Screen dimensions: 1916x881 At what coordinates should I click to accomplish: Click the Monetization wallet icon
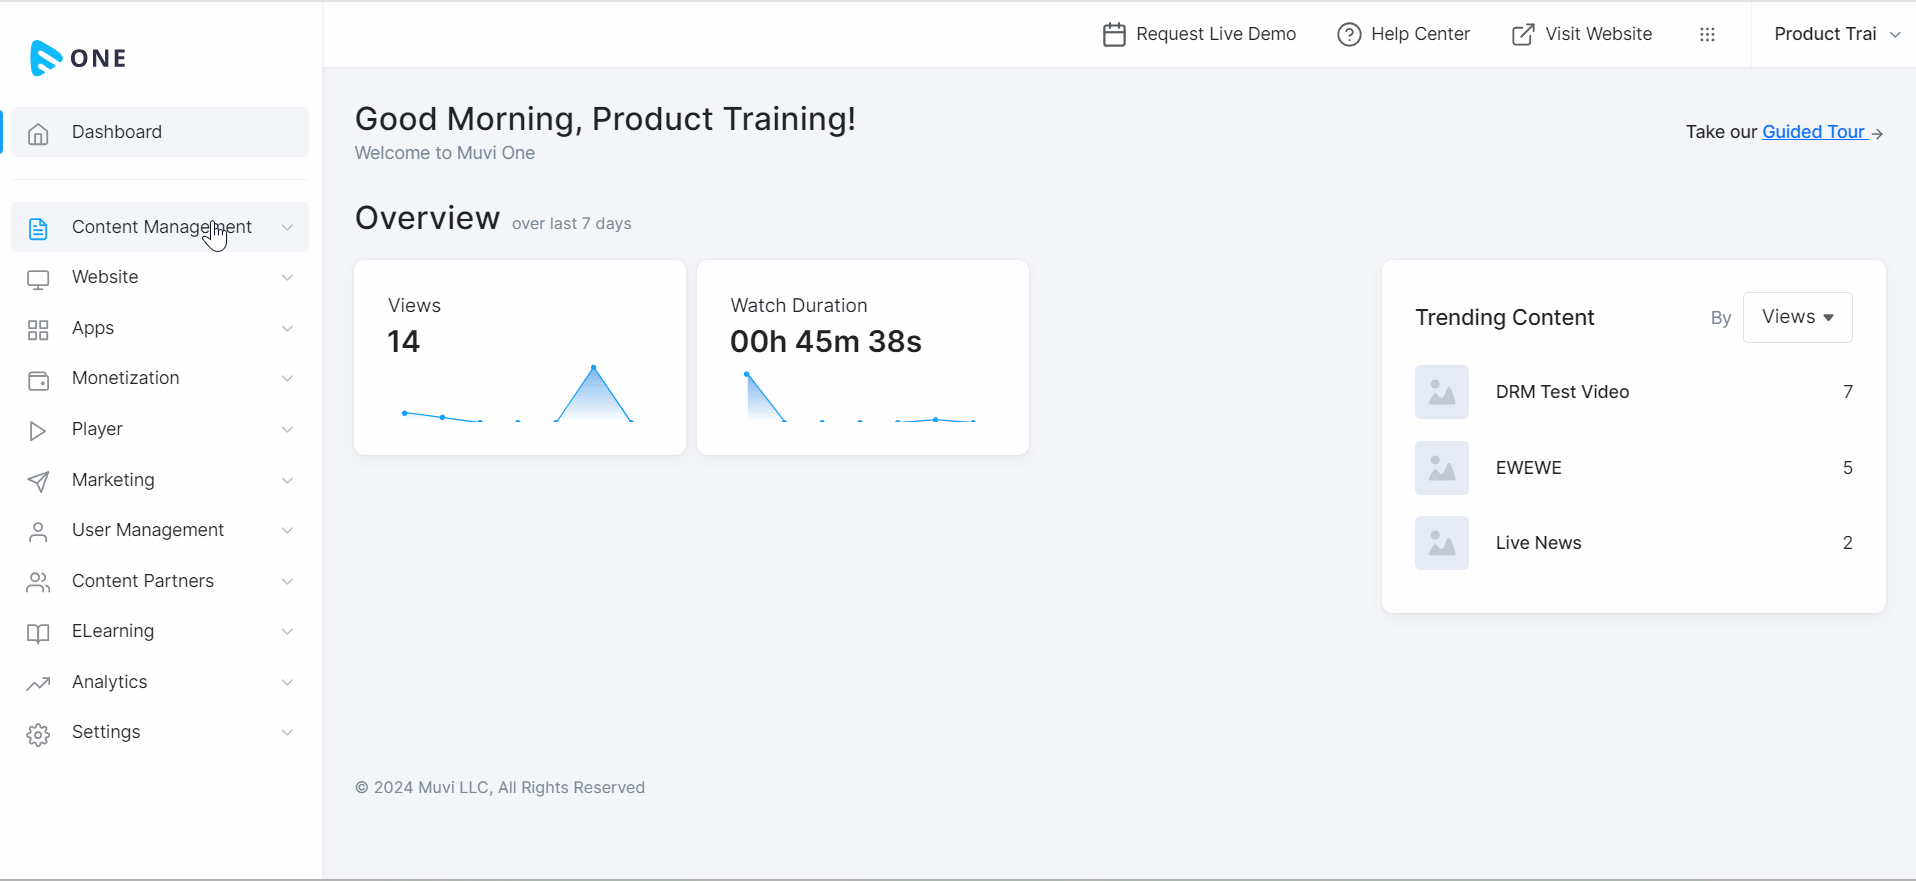pyautogui.click(x=38, y=380)
